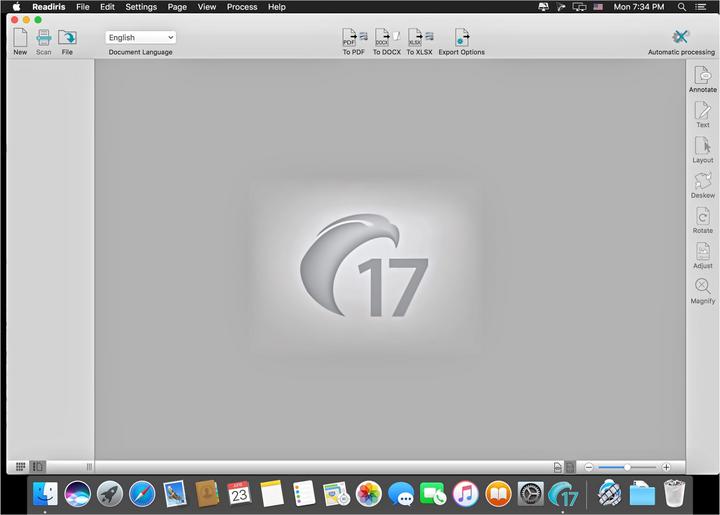Open Trash from the Dock
Image resolution: width=720 pixels, height=515 pixels.
pos(674,494)
